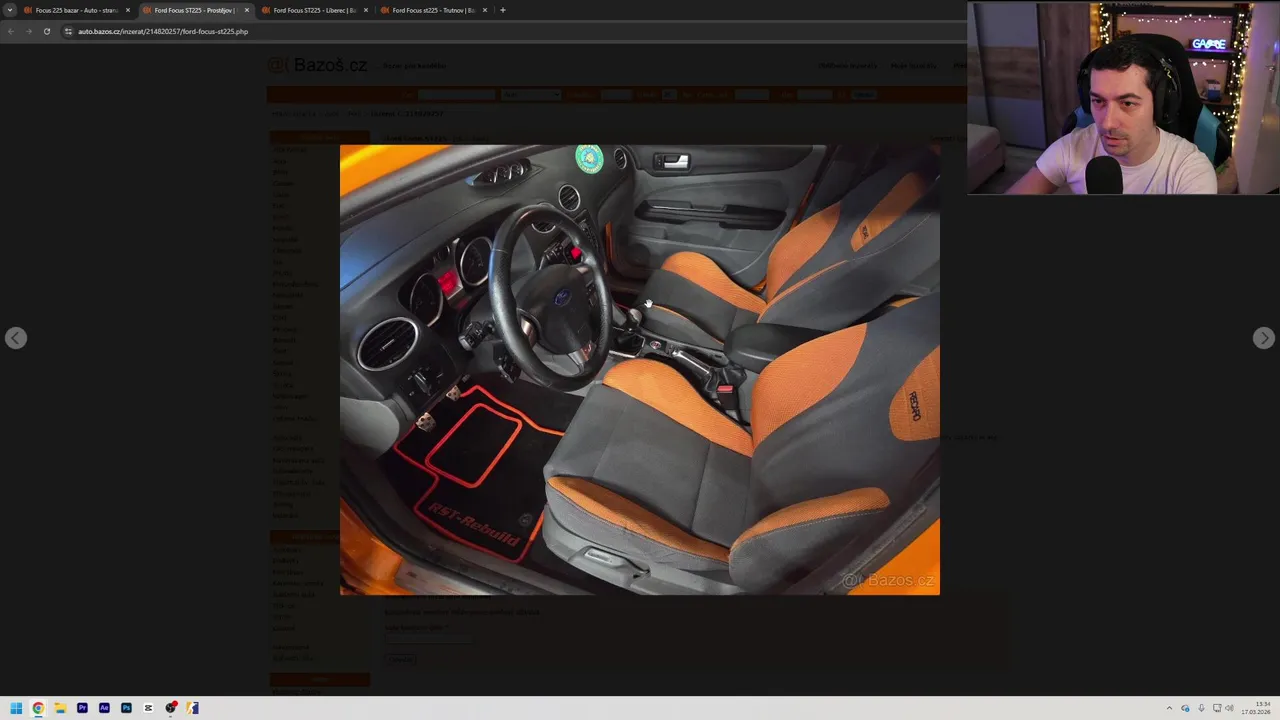Open site information icon in the address bar
Viewport: 1280px width, 720px height.
tap(68, 31)
